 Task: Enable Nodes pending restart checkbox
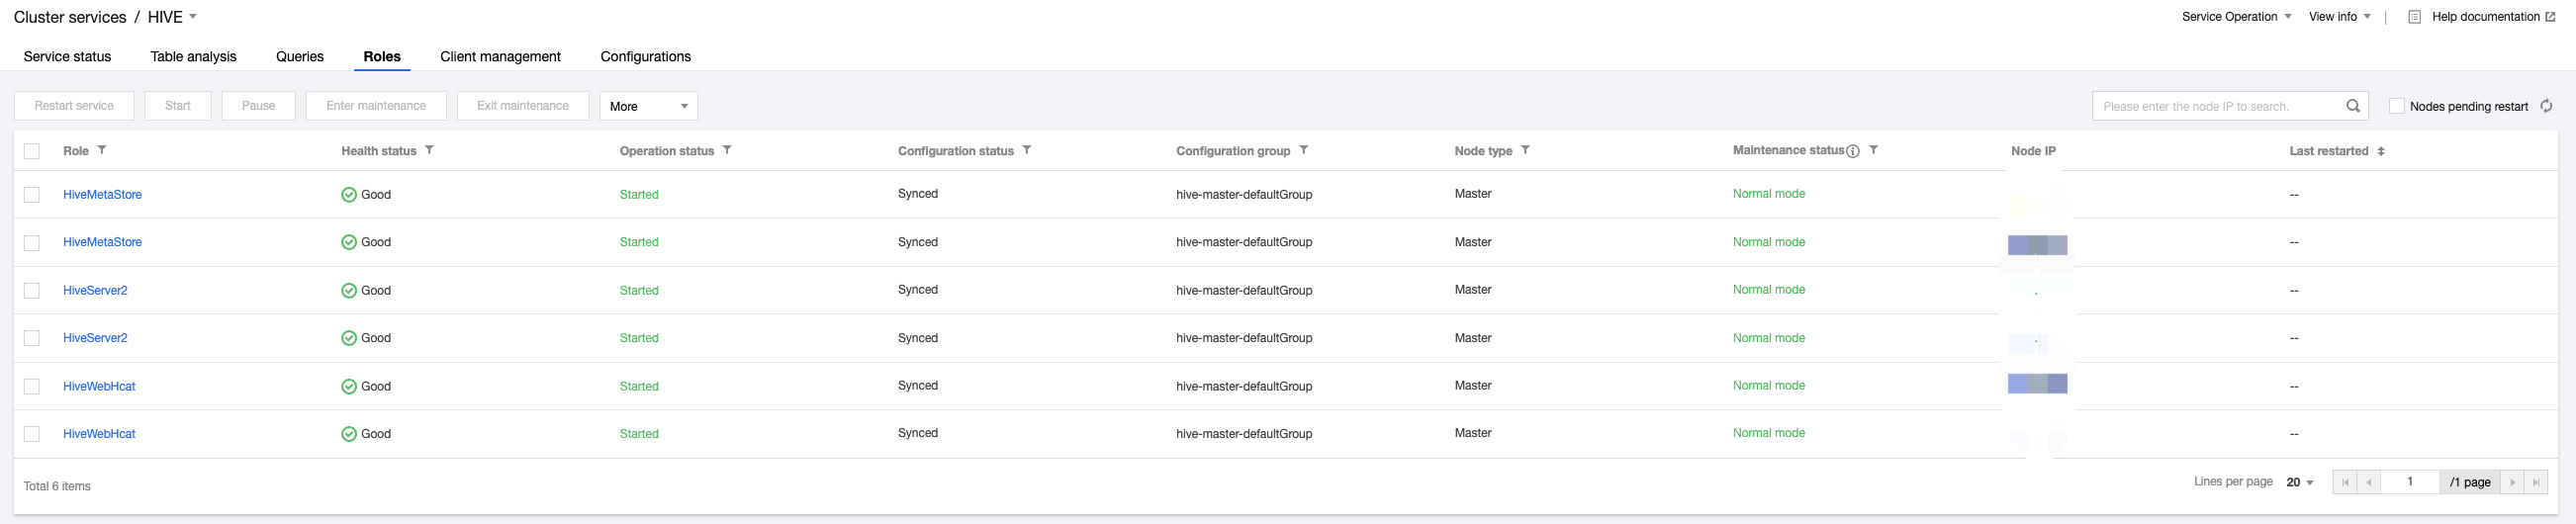pos(2397,106)
